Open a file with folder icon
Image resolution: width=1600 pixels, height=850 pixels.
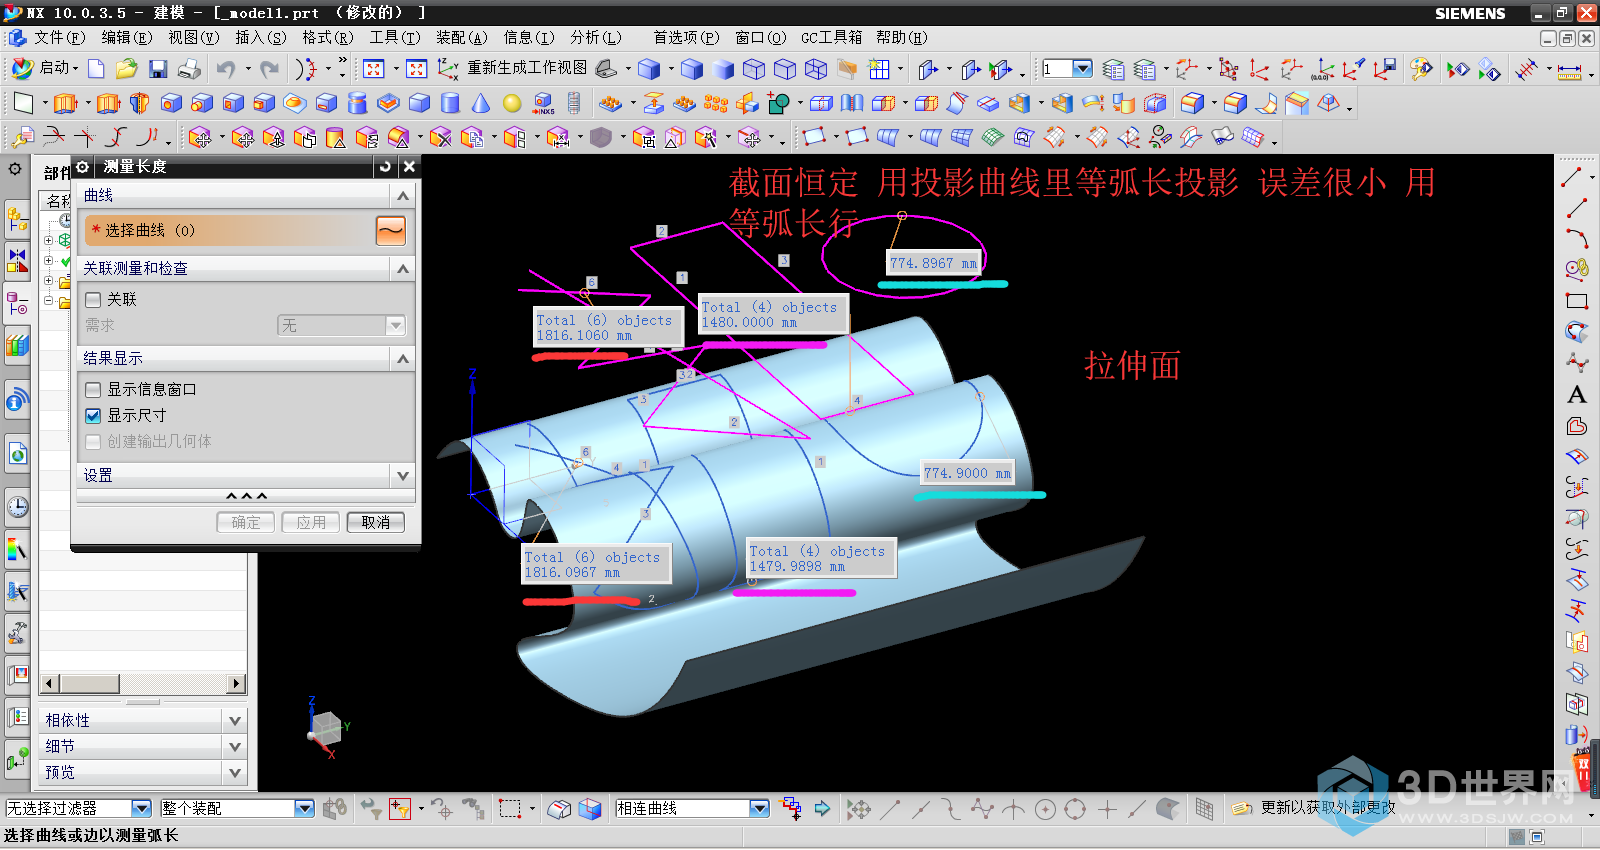point(126,68)
